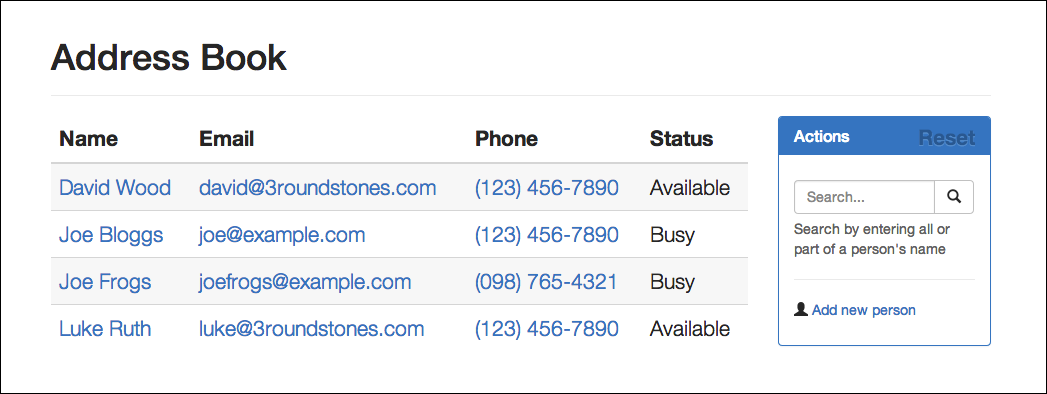Click the Name column header
The width and height of the screenshot is (1047, 394).
tap(88, 139)
